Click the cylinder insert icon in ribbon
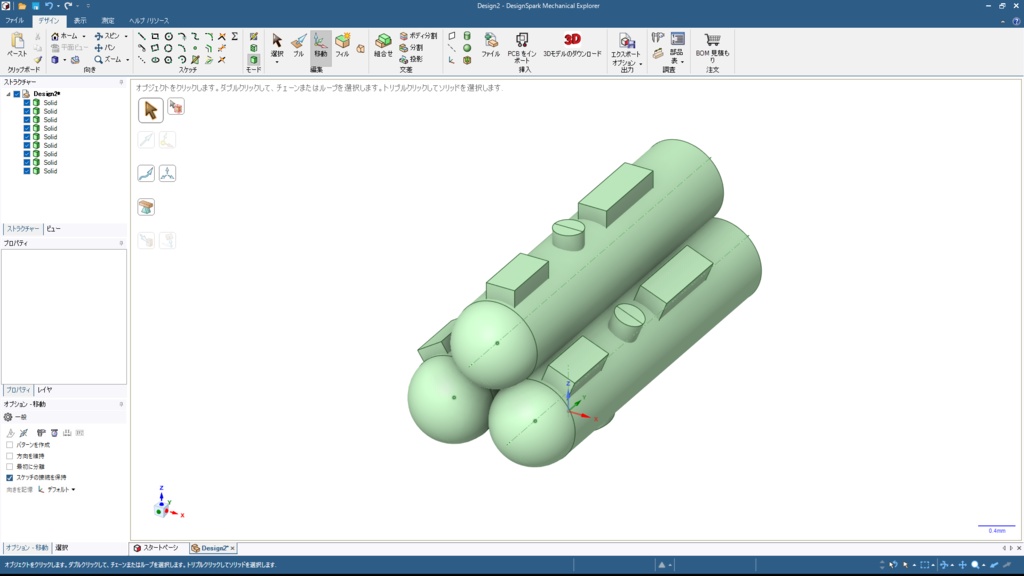Screen dimensions: 1024x576 pyautogui.click(x=467, y=36)
